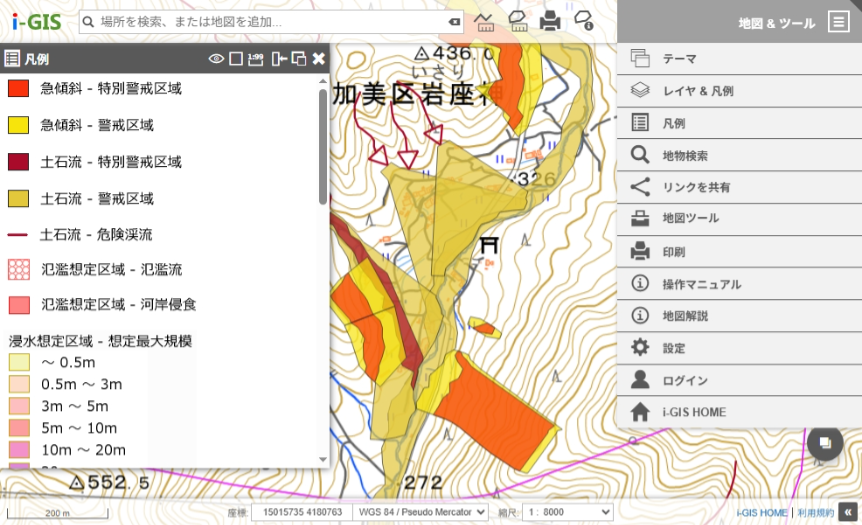Open the レイヤ & 凡例 menu item
Image resolution: width=862 pixels, height=525 pixels.
click(x=739, y=91)
